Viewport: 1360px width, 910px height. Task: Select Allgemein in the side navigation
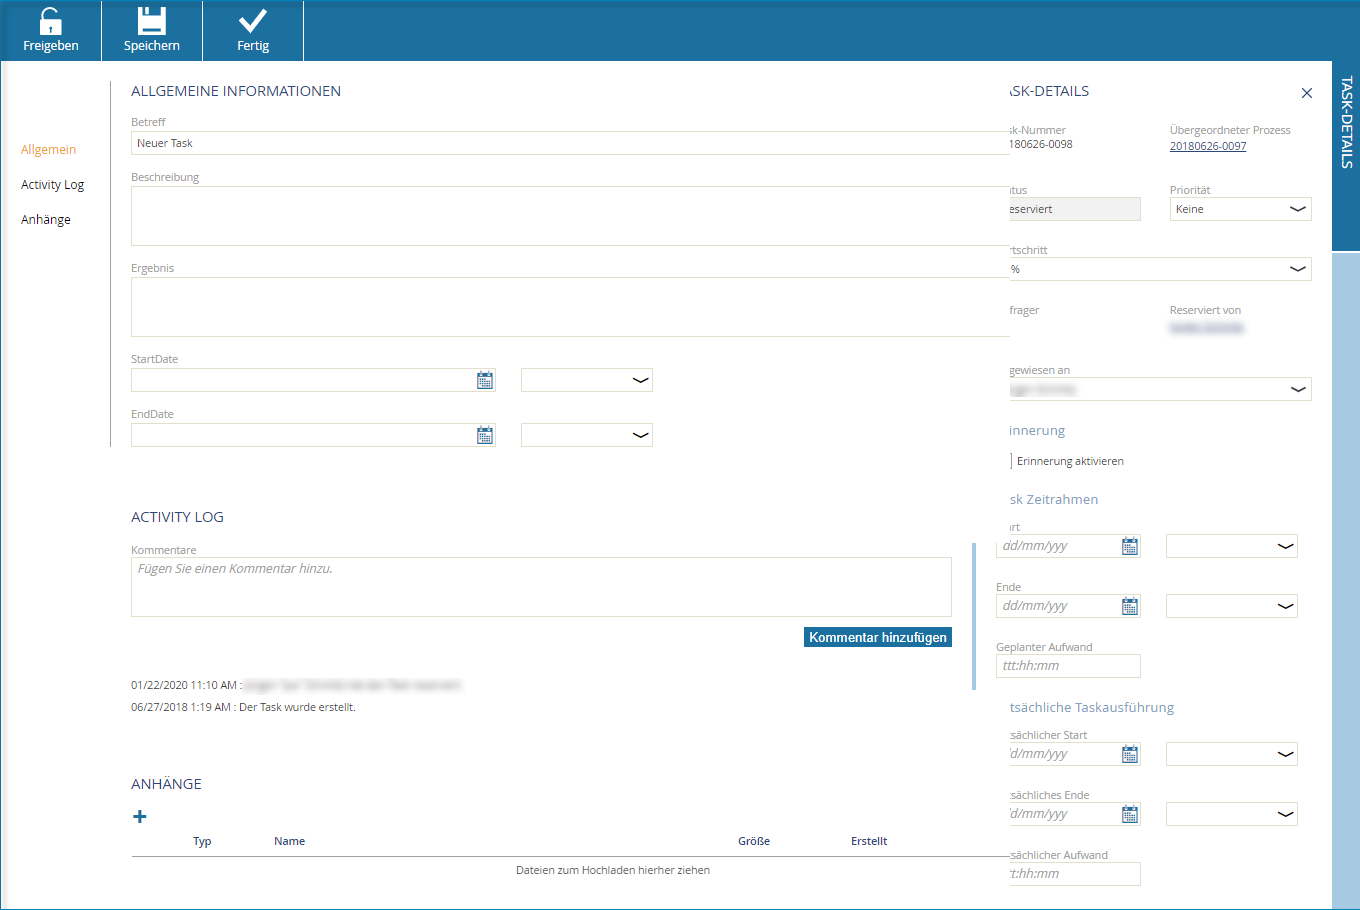(x=48, y=150)
